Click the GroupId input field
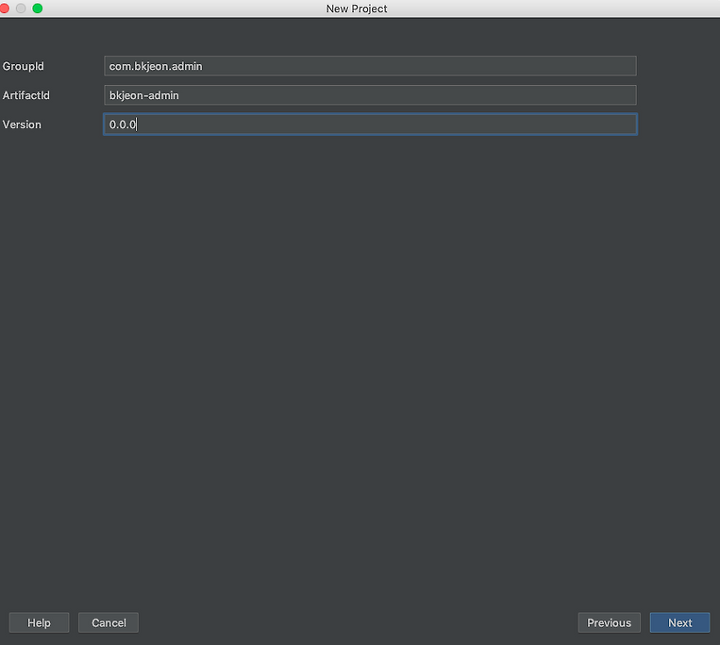 point(370,66)
